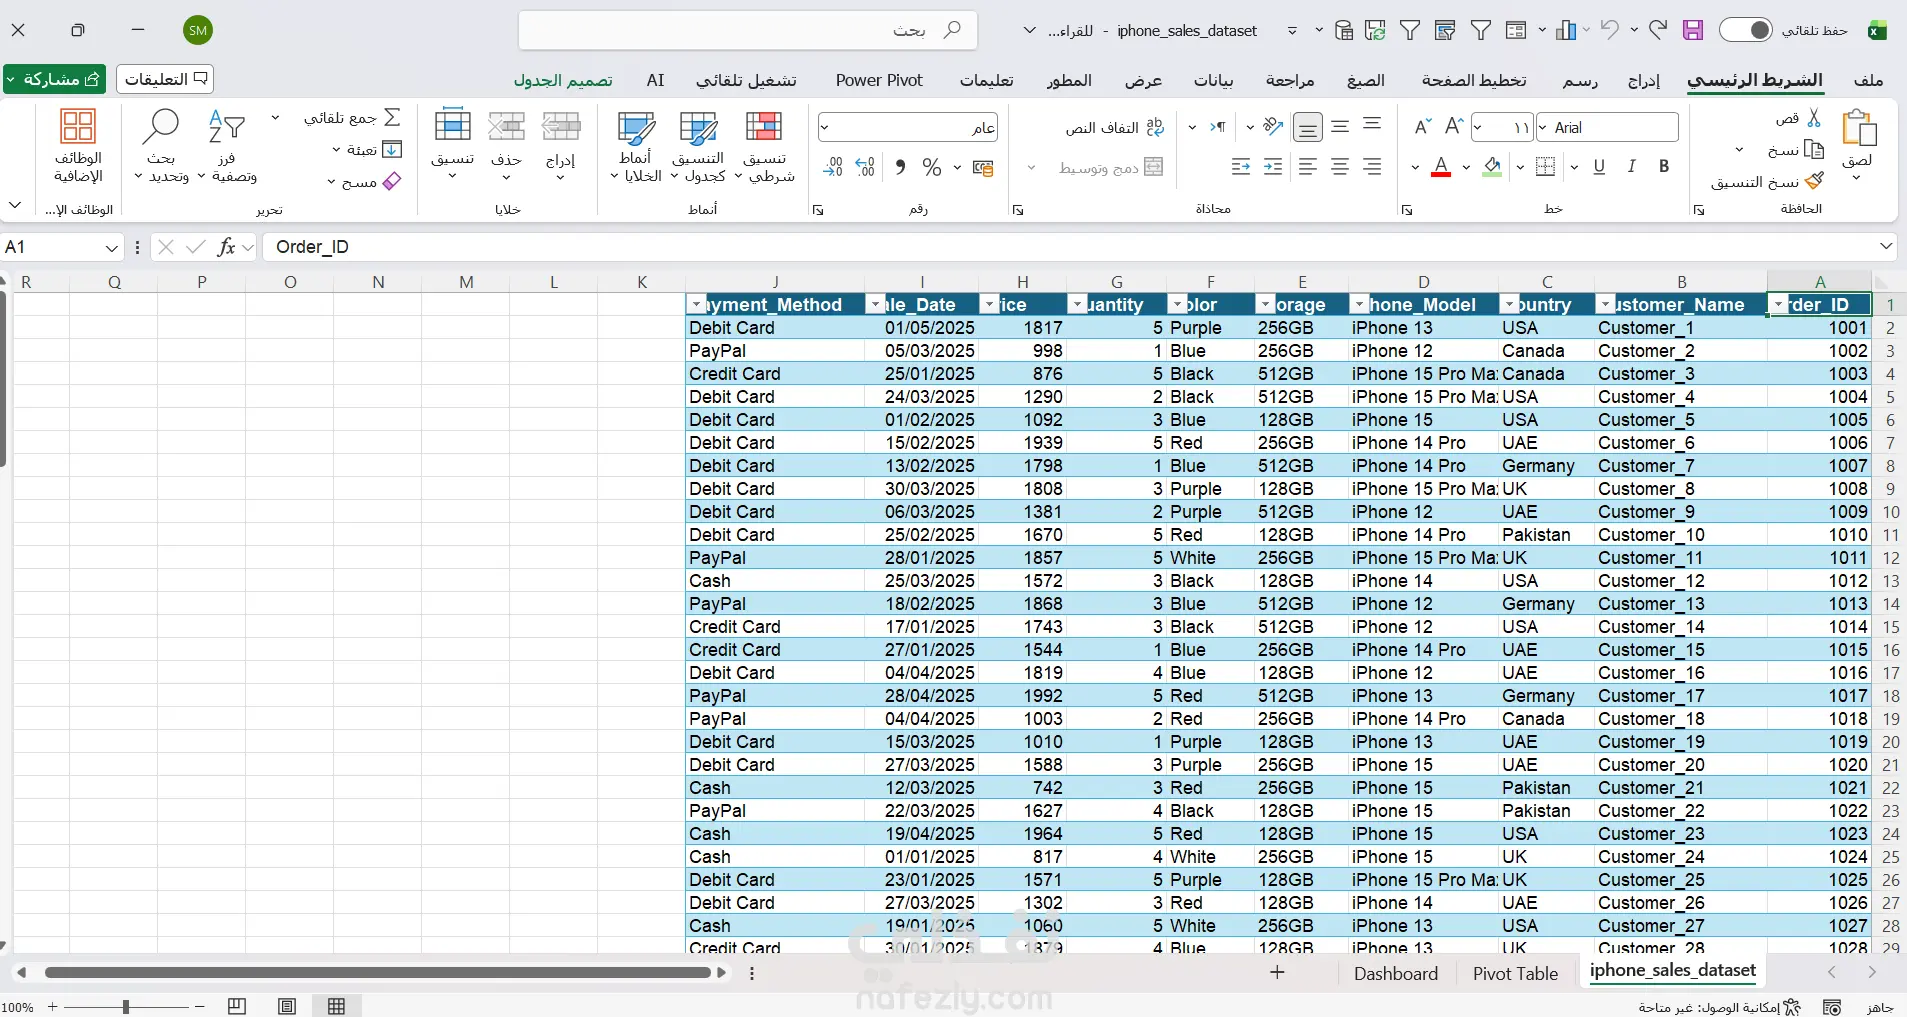
Task: Open the Table Design ribbon tab
Action: click(x=563, y=81)
